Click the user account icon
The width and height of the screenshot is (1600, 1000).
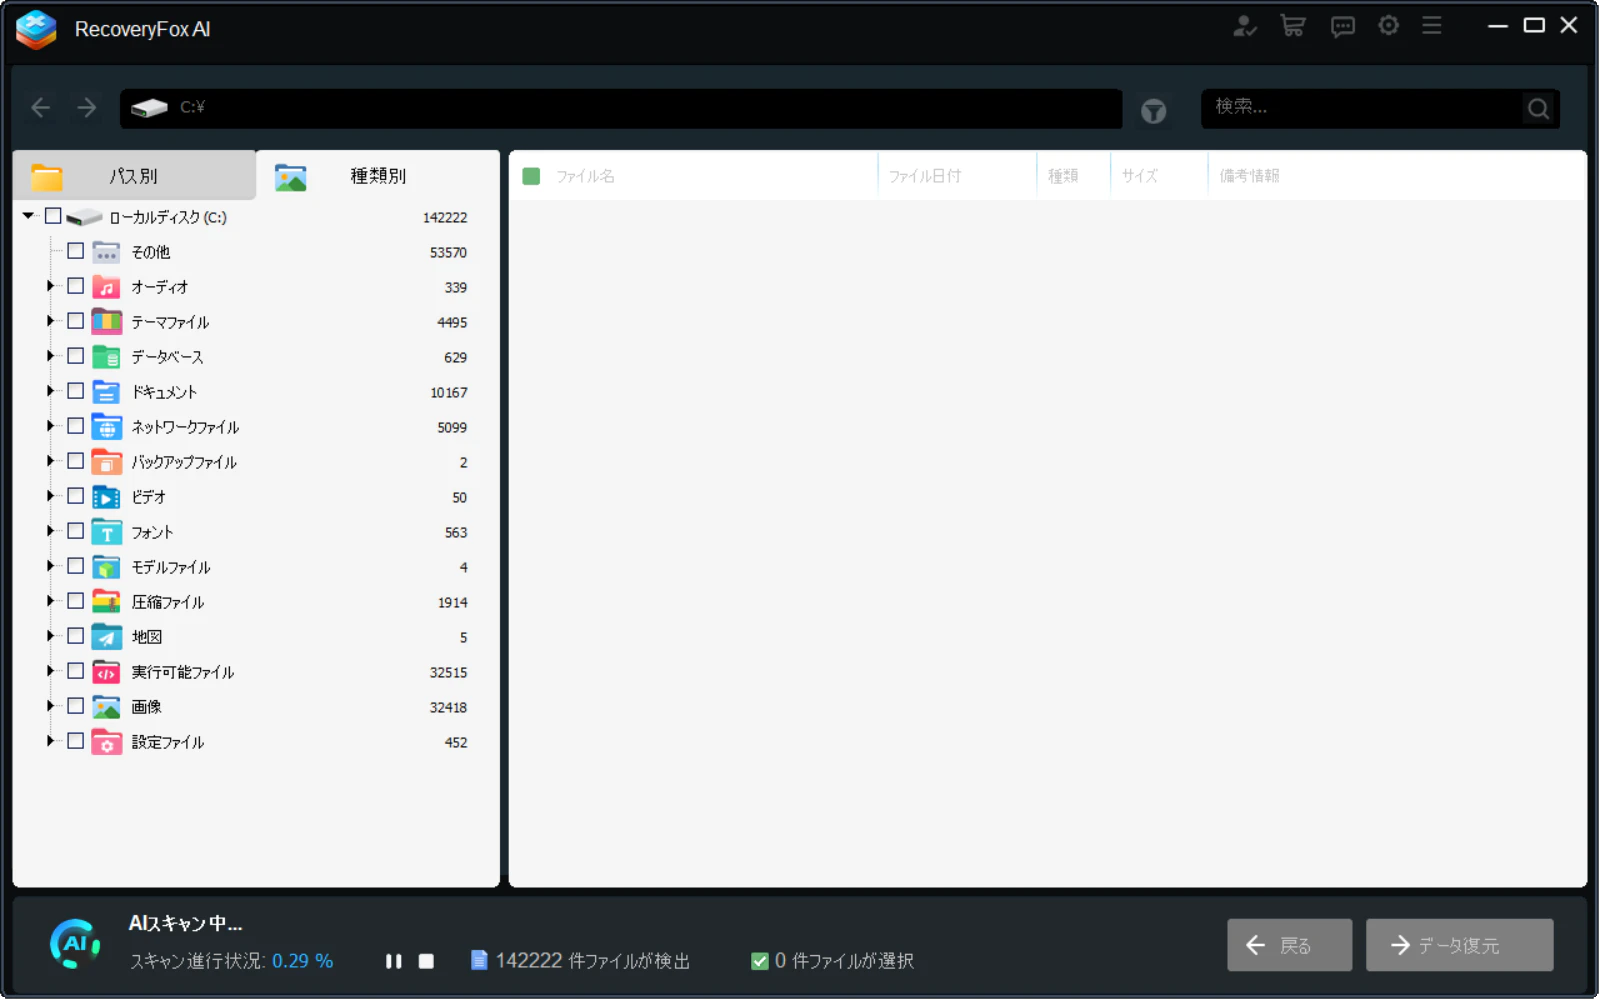[1244, 26]
